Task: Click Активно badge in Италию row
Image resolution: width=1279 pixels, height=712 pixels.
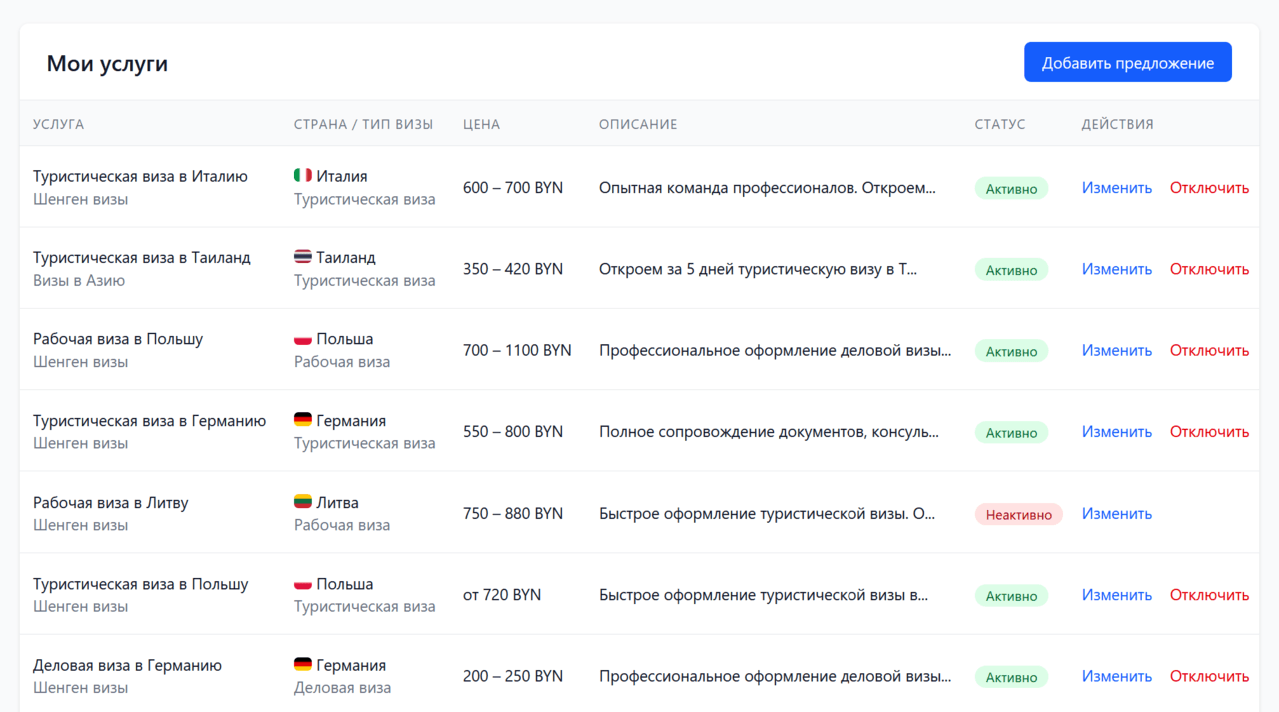Action: click(x=1011, y=188)
